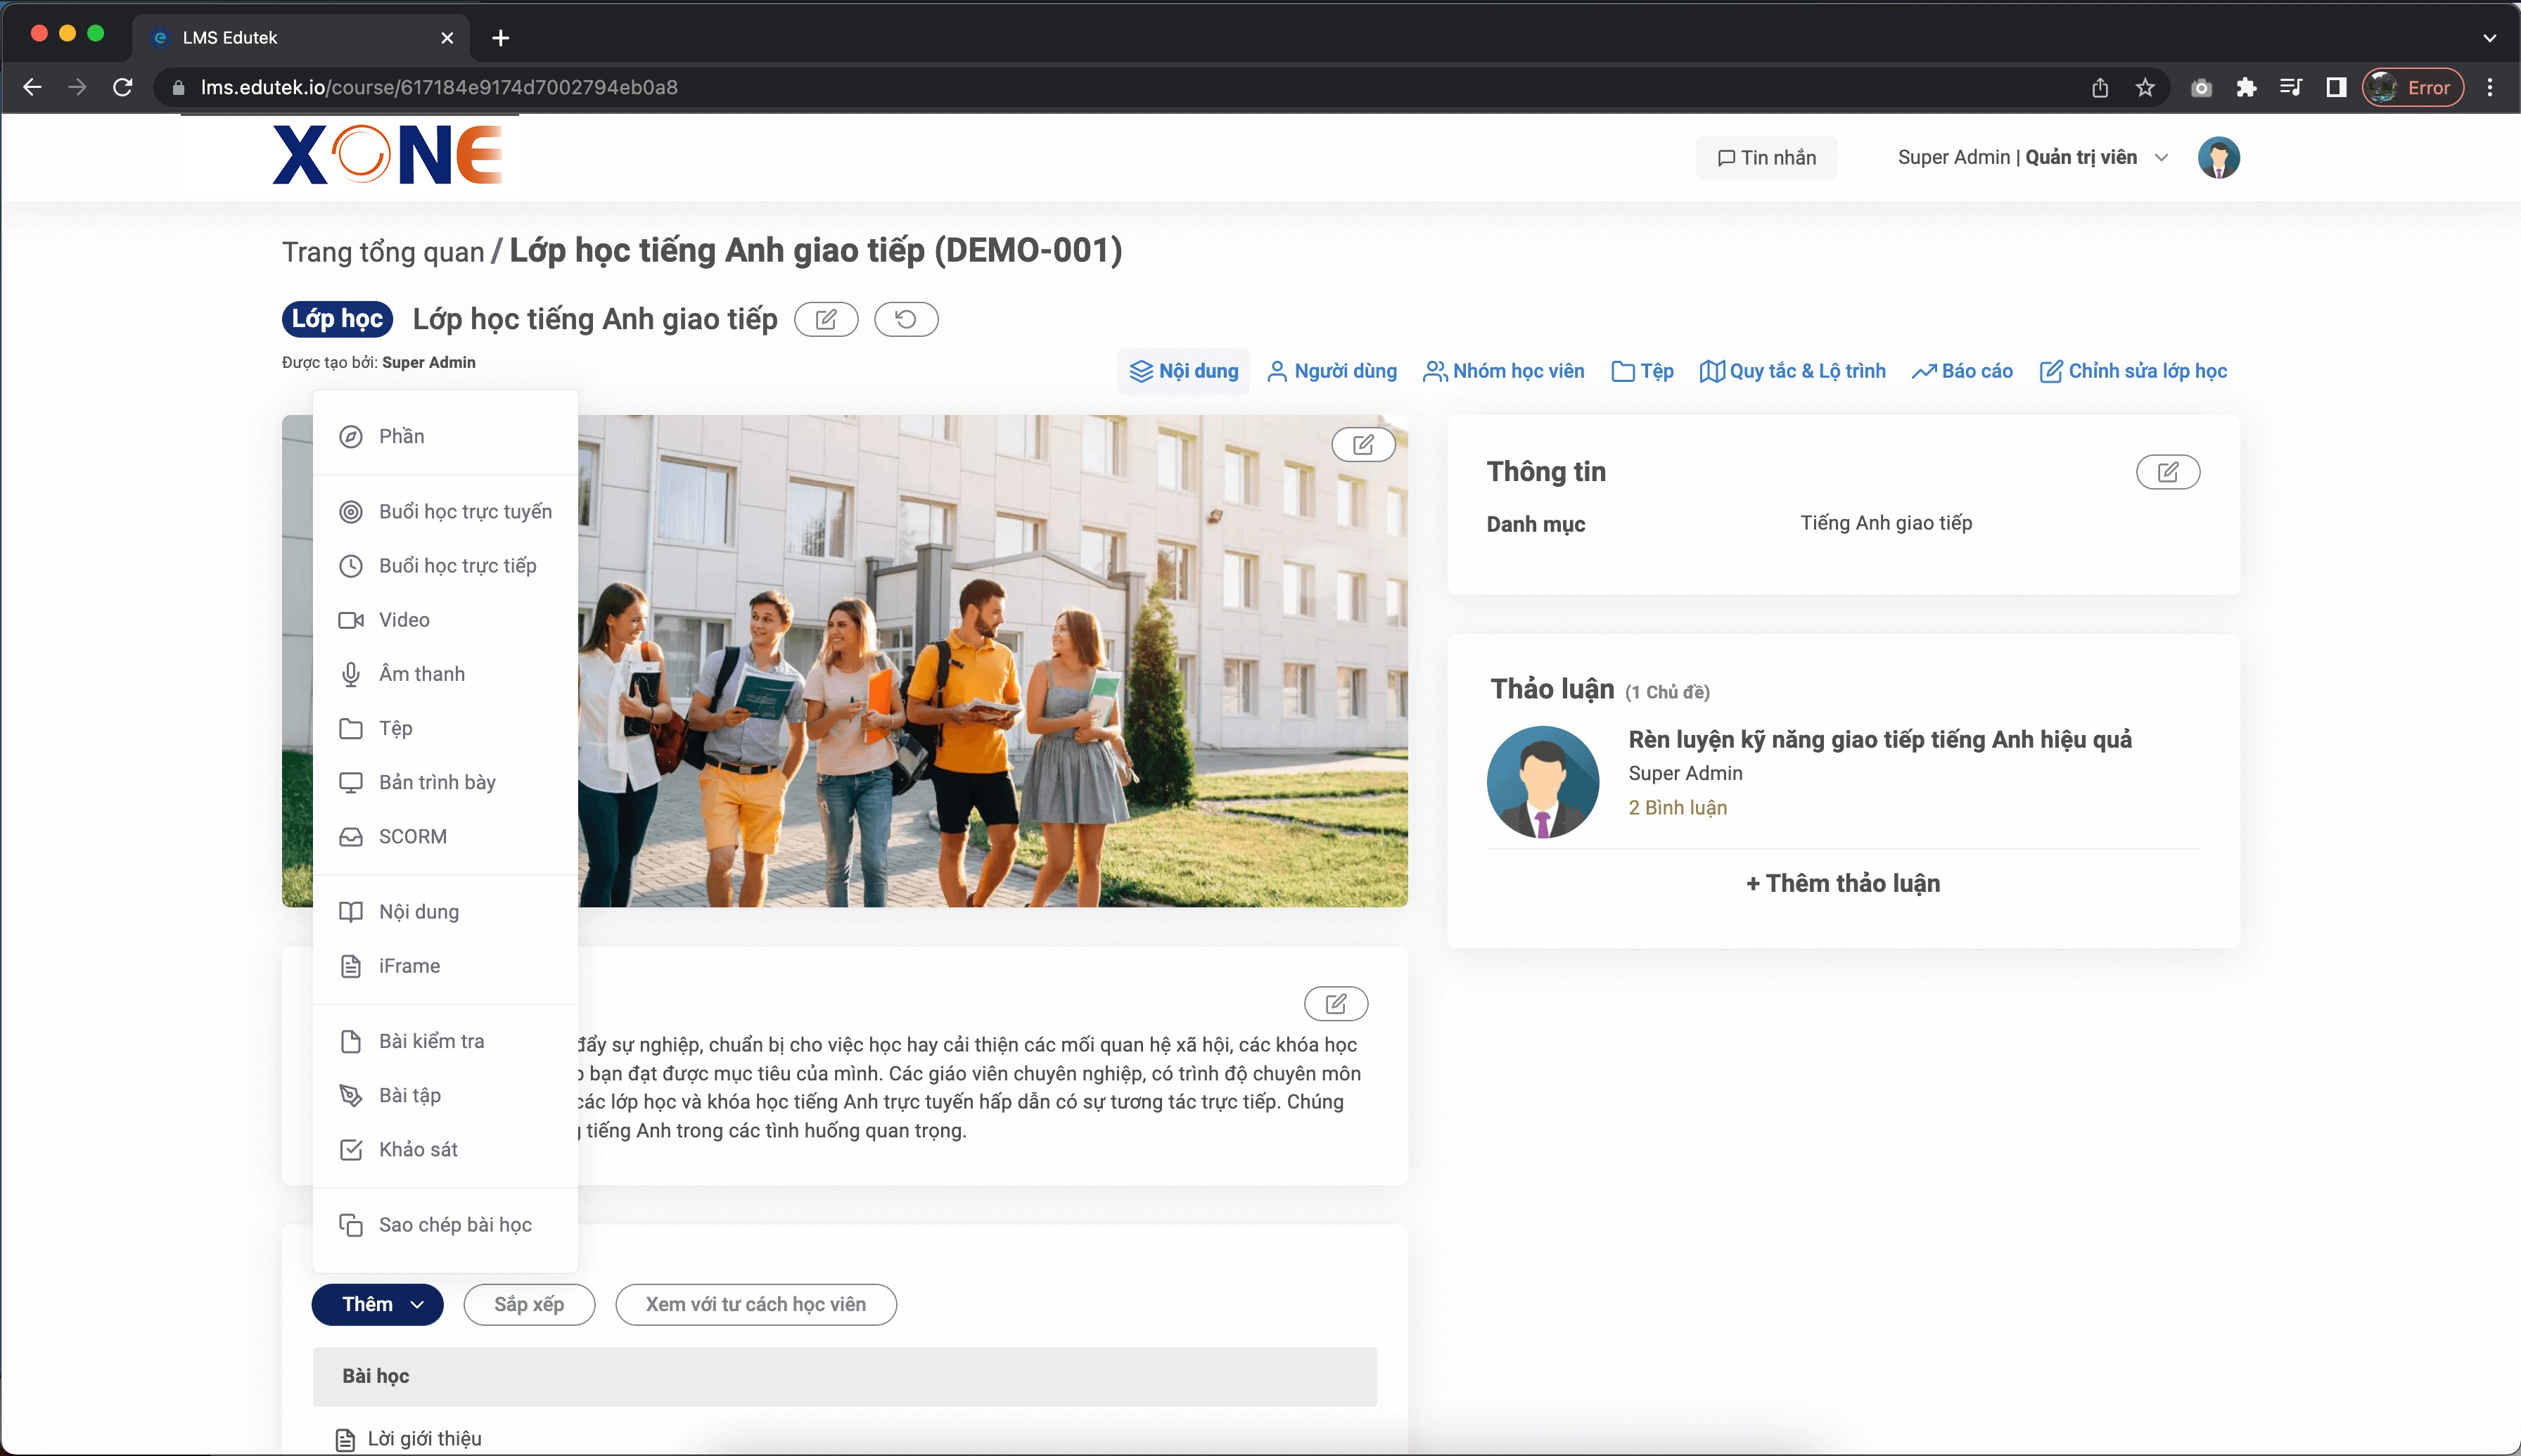Bookmark page with the star icon
Screen dimensions: 2521x1456
click(x=2145, y=87)
